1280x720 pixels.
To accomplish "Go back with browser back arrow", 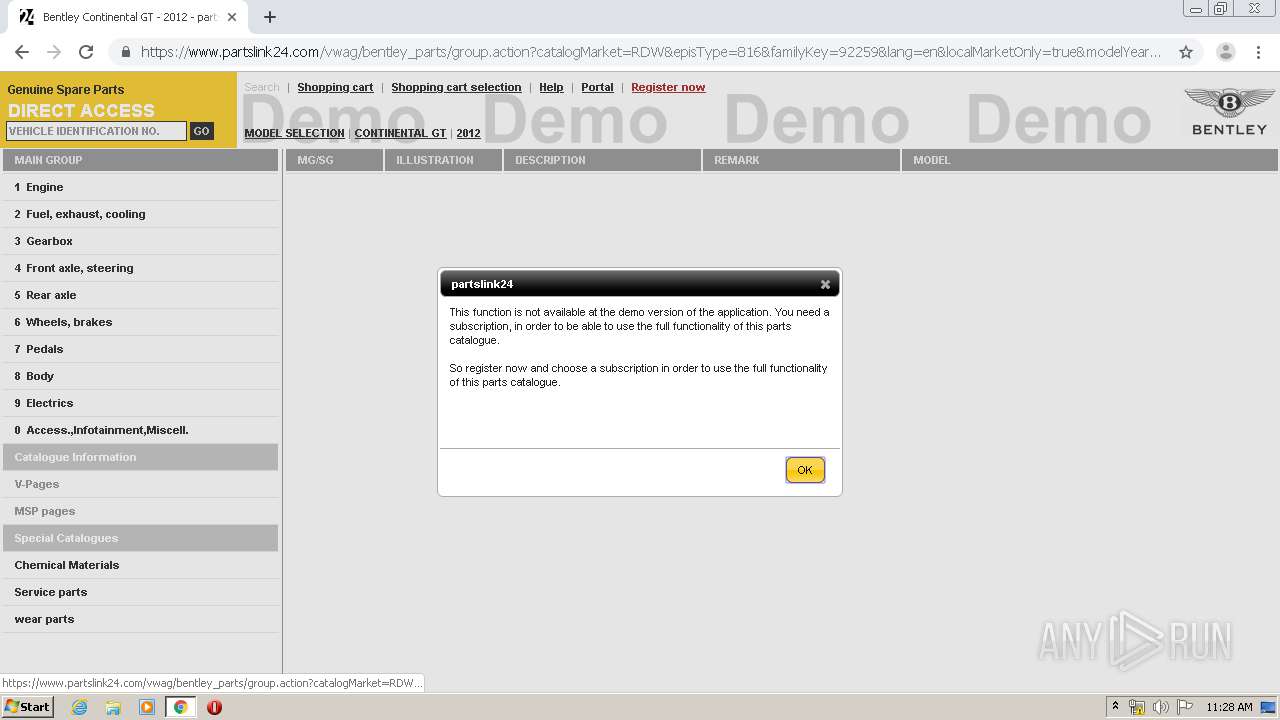I will [x=22, y=52].
